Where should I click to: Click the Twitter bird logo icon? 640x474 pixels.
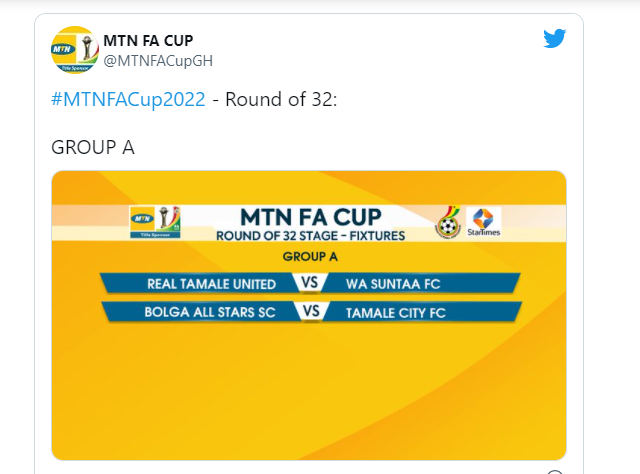[555, 38]
